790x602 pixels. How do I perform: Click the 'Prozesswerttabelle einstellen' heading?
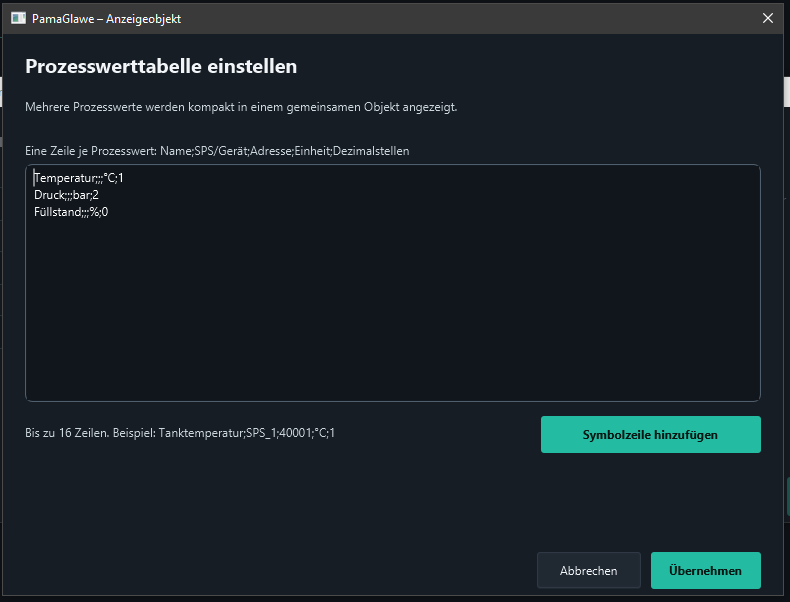tap(161, 66)
